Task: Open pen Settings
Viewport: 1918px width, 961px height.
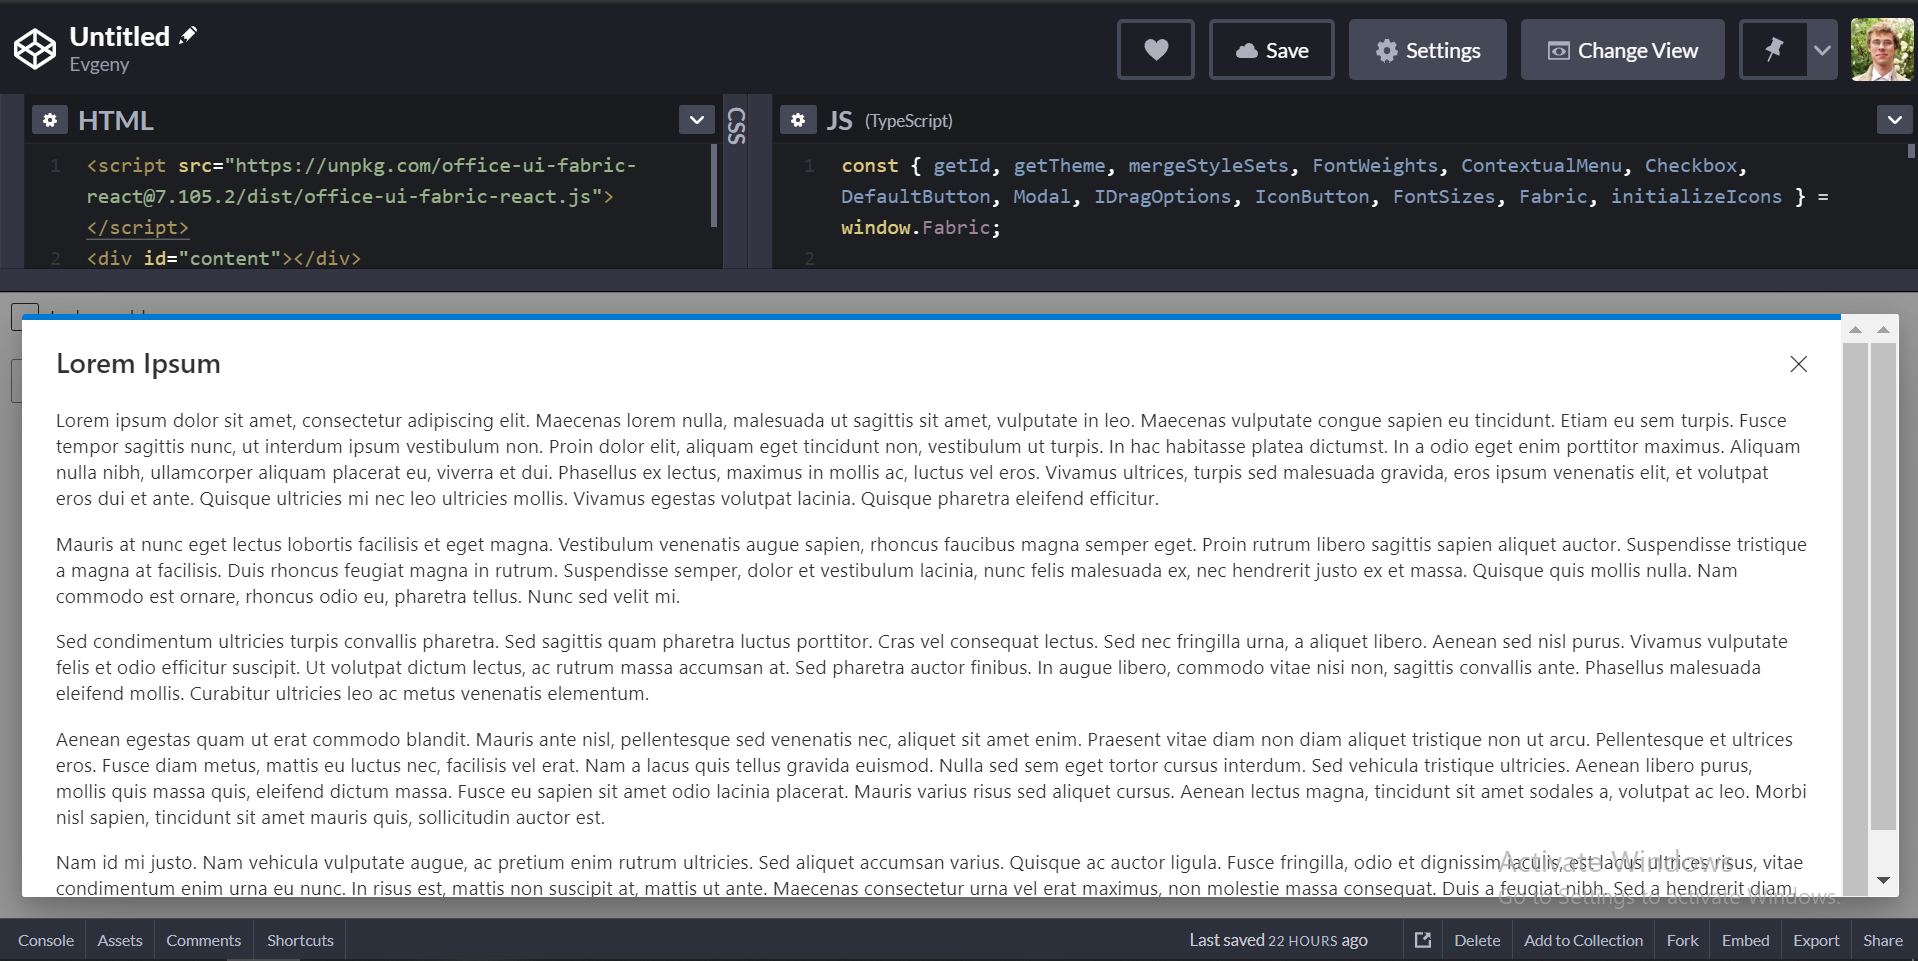Action: click(x=1427, y=50)
